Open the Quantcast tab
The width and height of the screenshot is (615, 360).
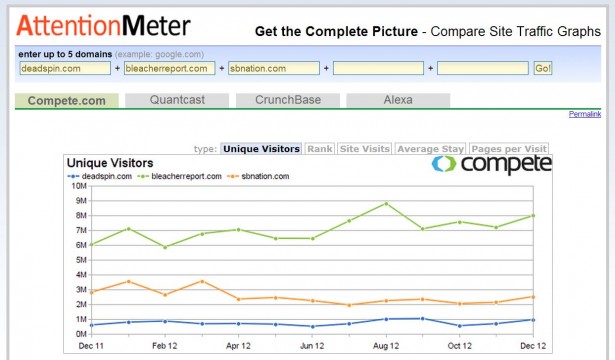(x=177, y=100)
